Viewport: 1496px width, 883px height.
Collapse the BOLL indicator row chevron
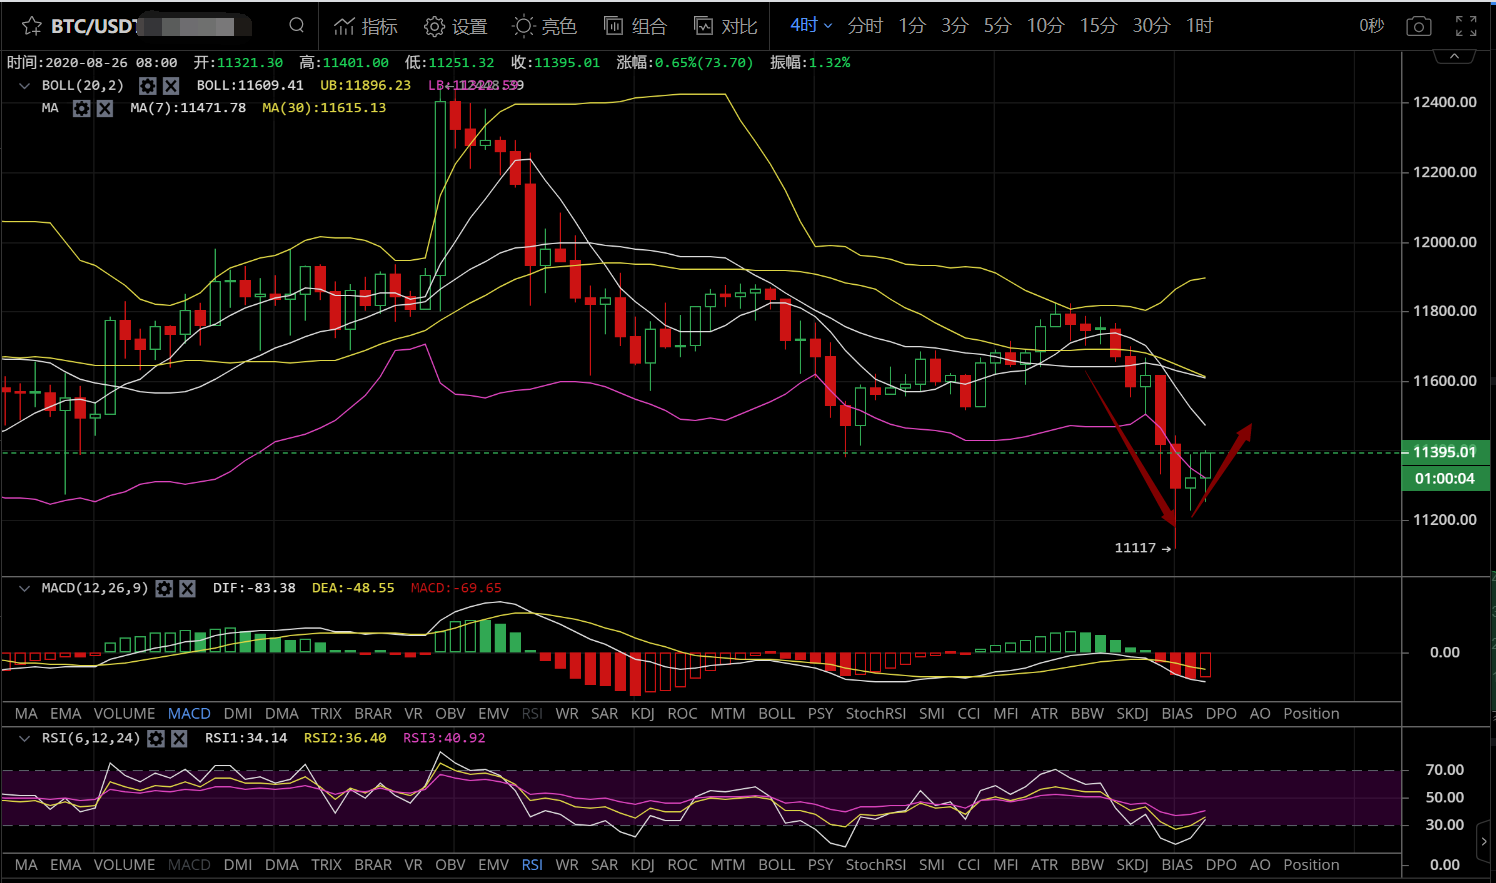(x=24, y=86)
